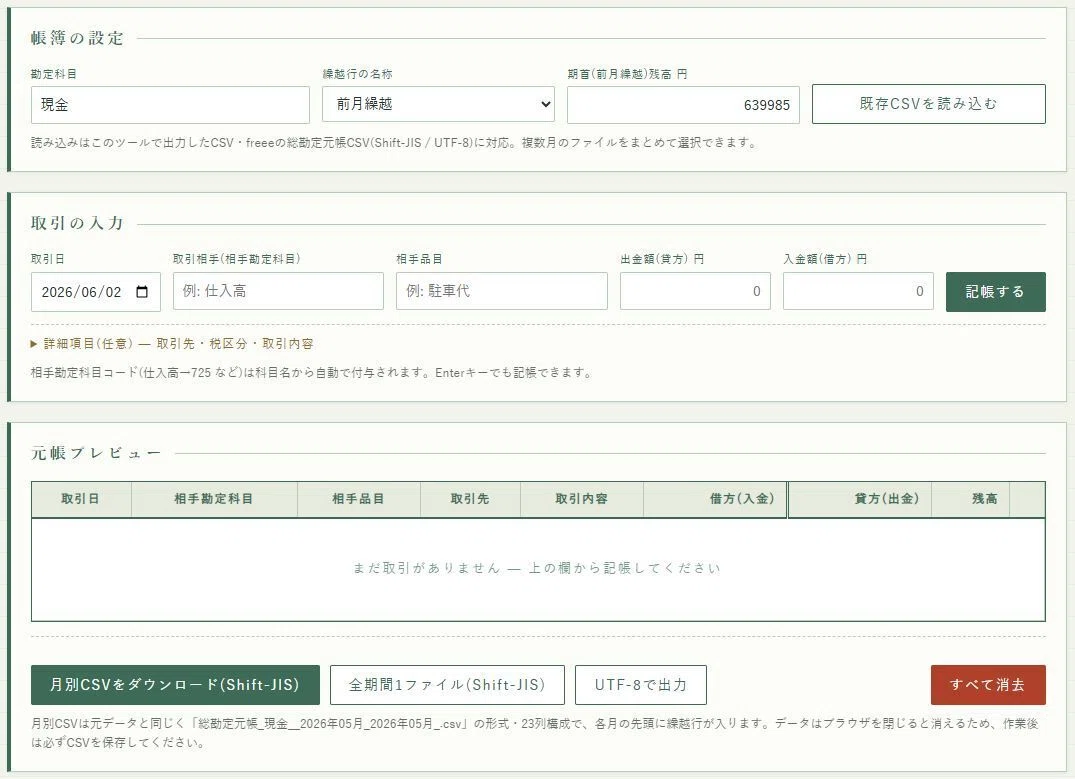Click the CSV import help text mentioning freee

[x=394, y=143]
